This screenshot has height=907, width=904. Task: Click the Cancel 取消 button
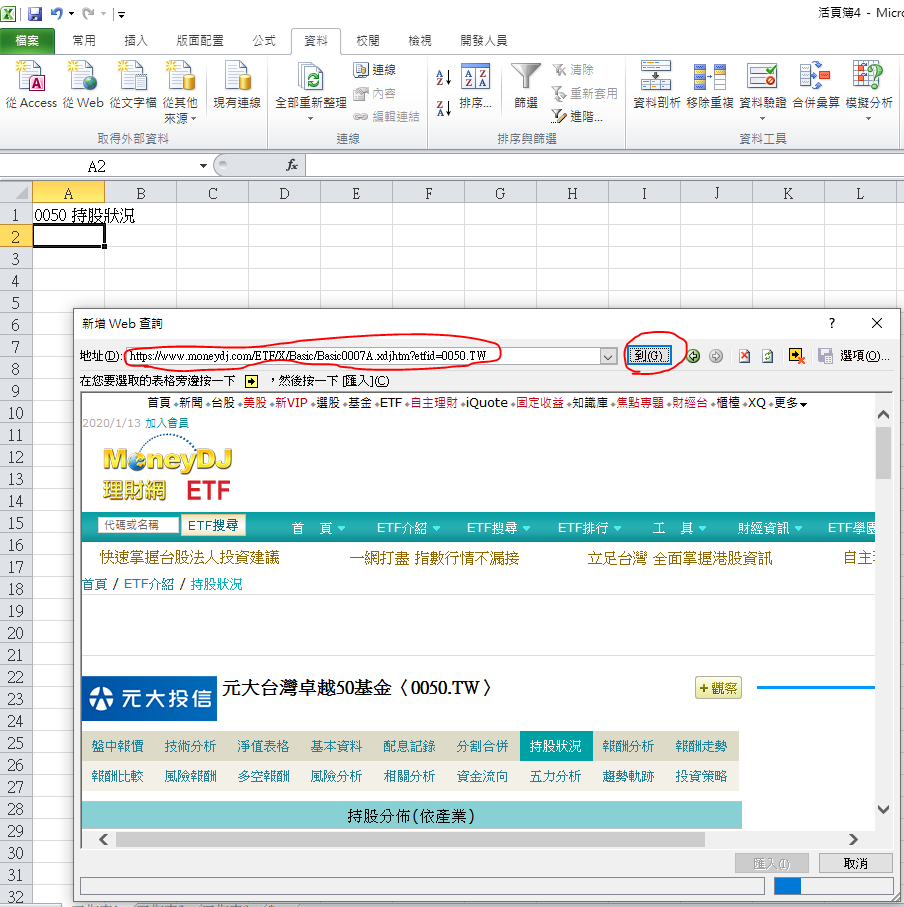[x=855, y=863]
